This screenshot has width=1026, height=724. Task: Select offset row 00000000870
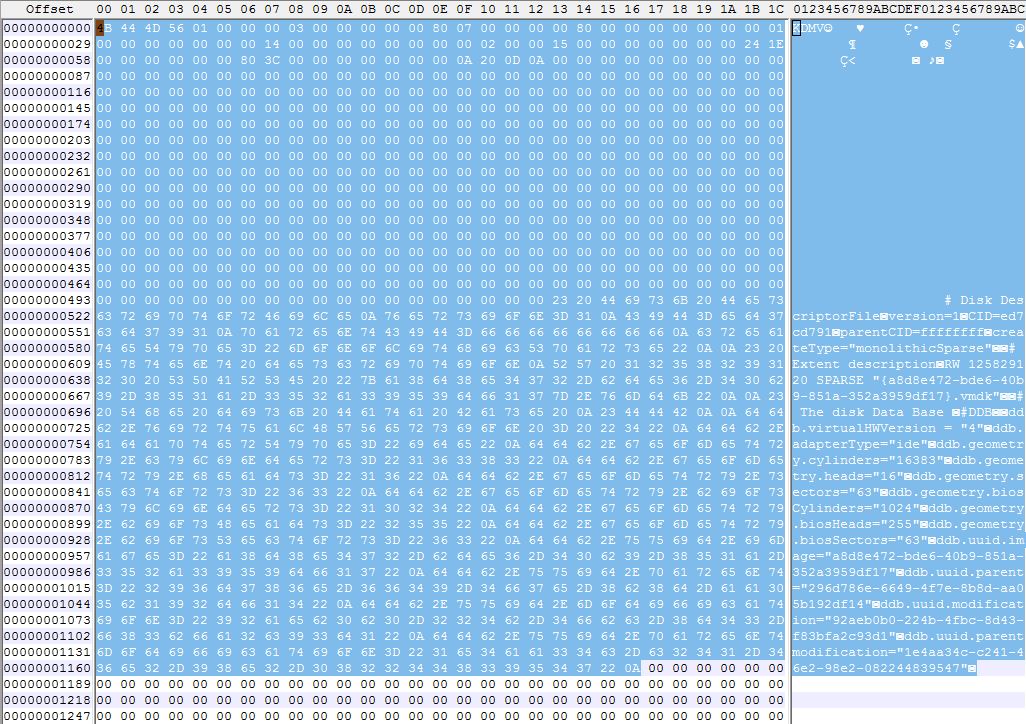pos(47,508)
